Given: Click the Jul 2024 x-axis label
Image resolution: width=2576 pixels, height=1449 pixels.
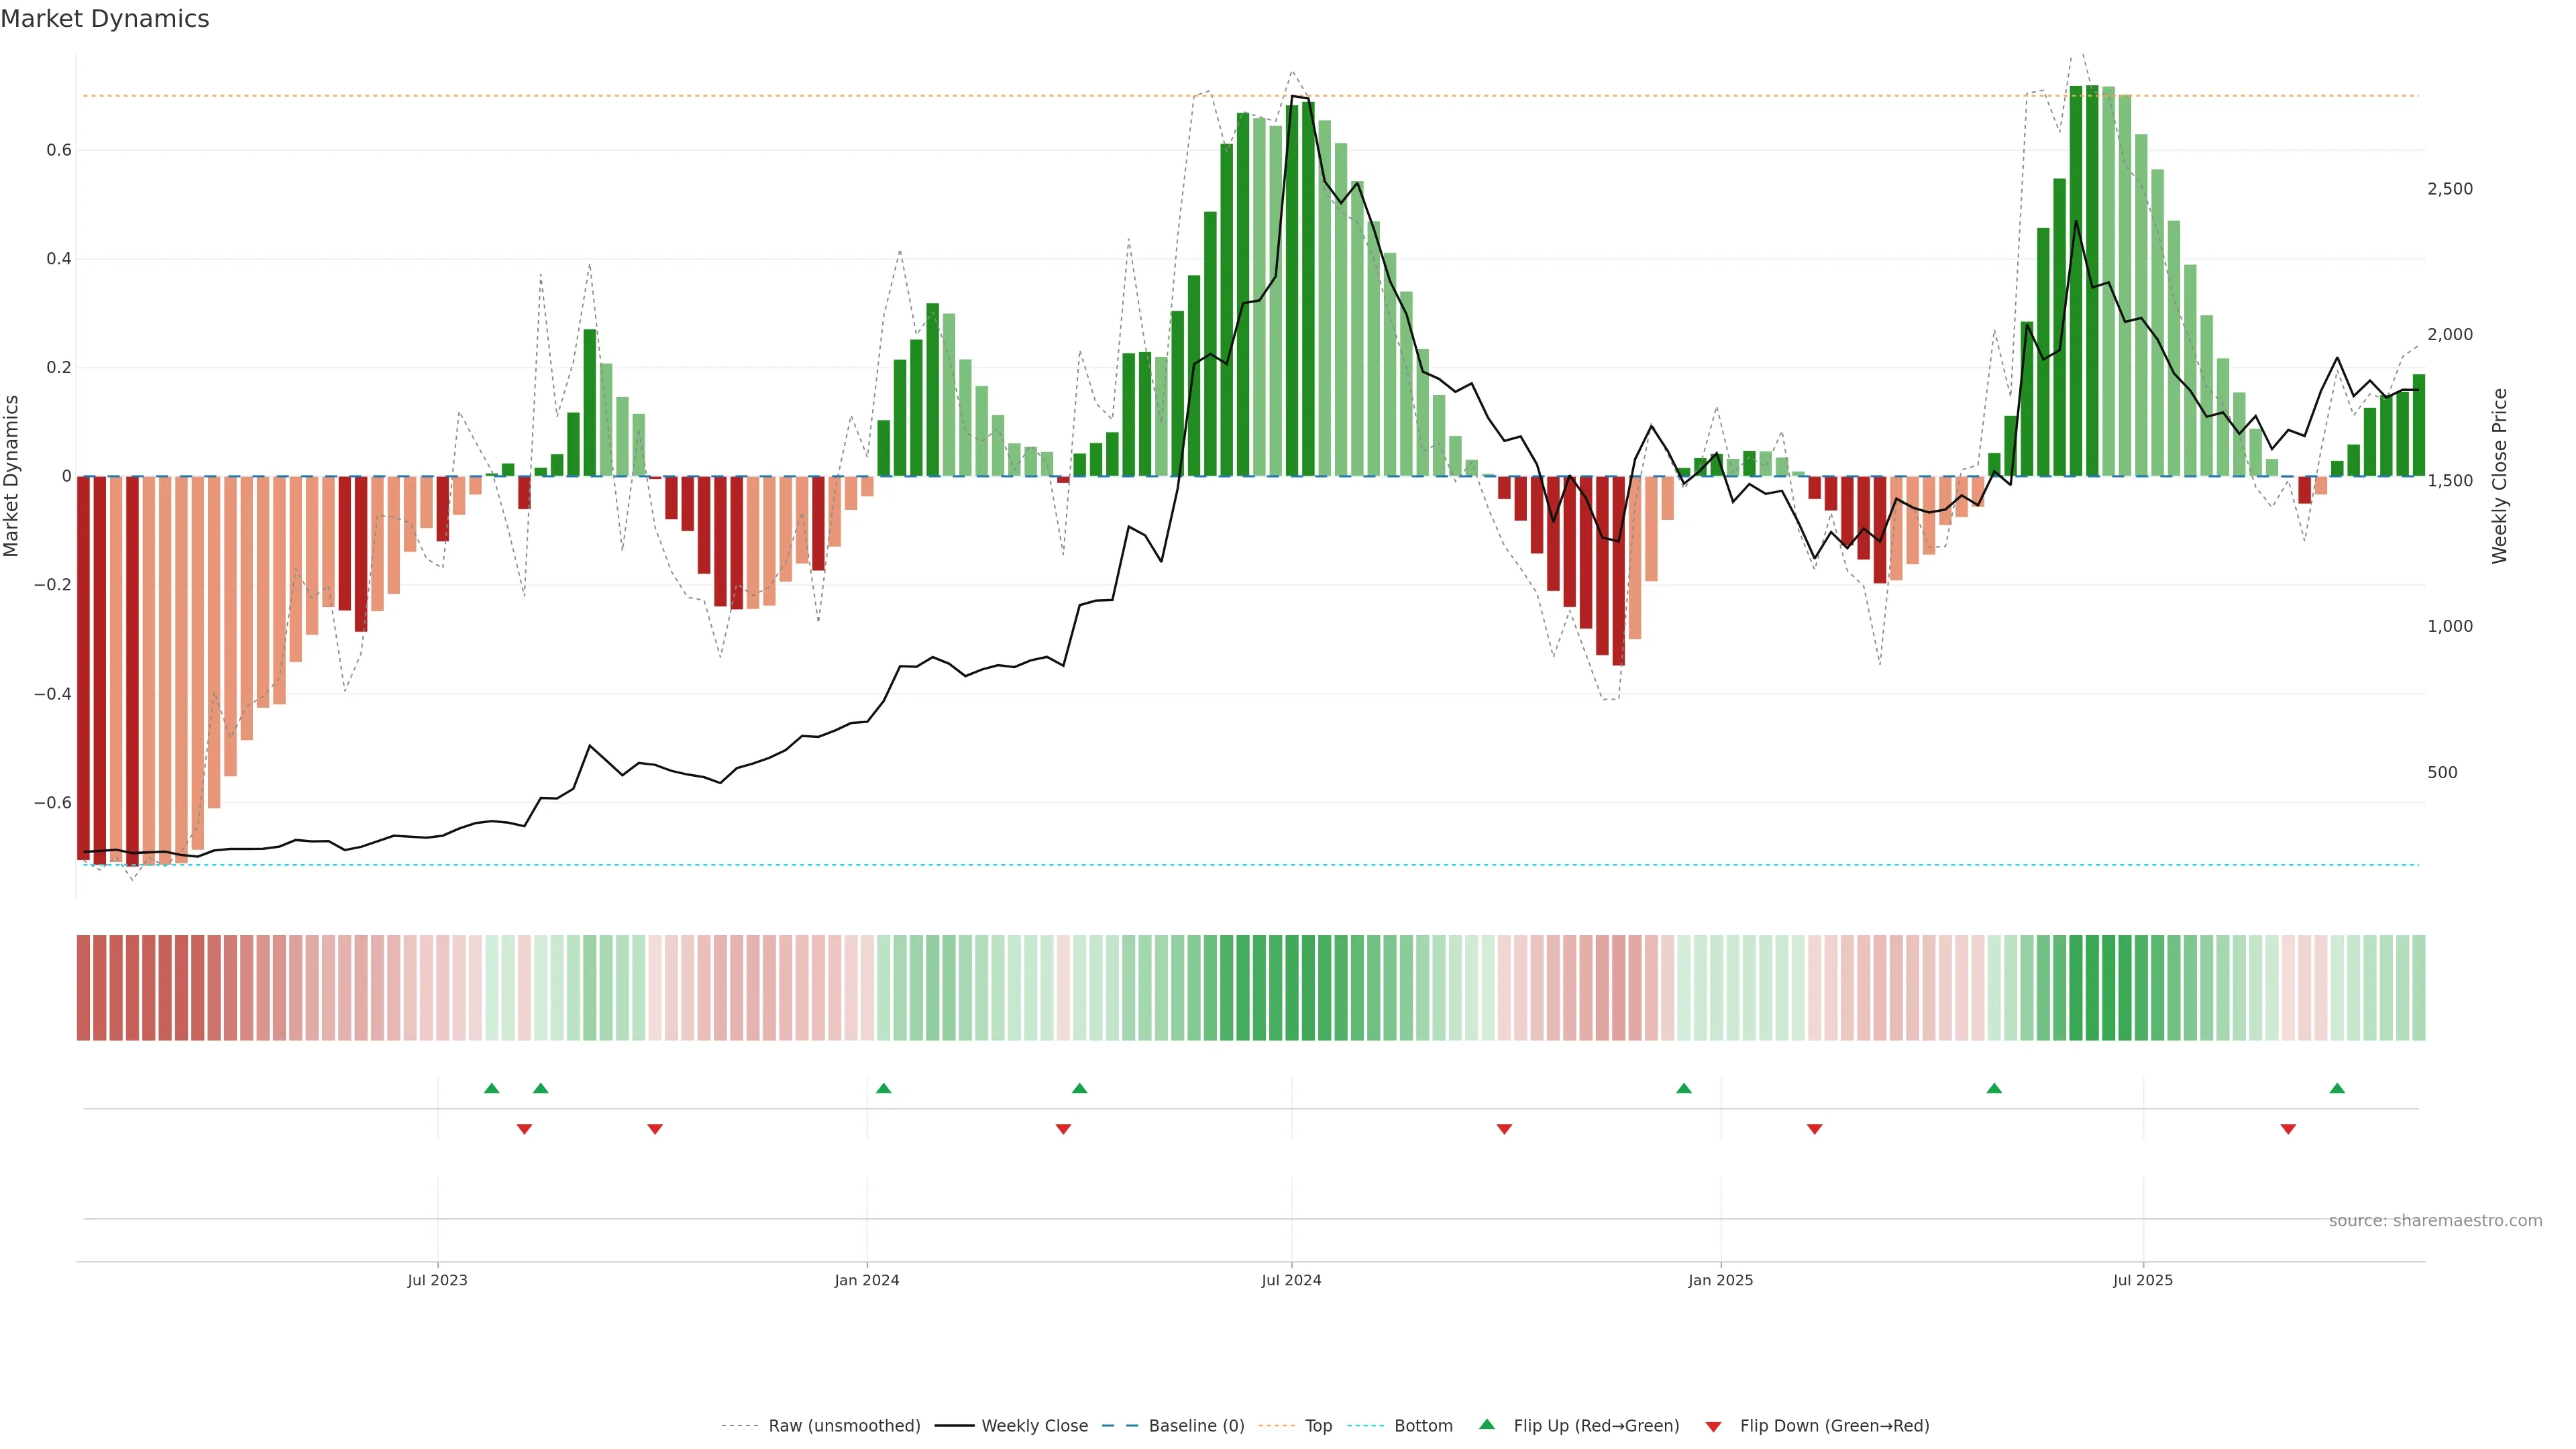Looking at the screenshot, I should 1291,1280.
